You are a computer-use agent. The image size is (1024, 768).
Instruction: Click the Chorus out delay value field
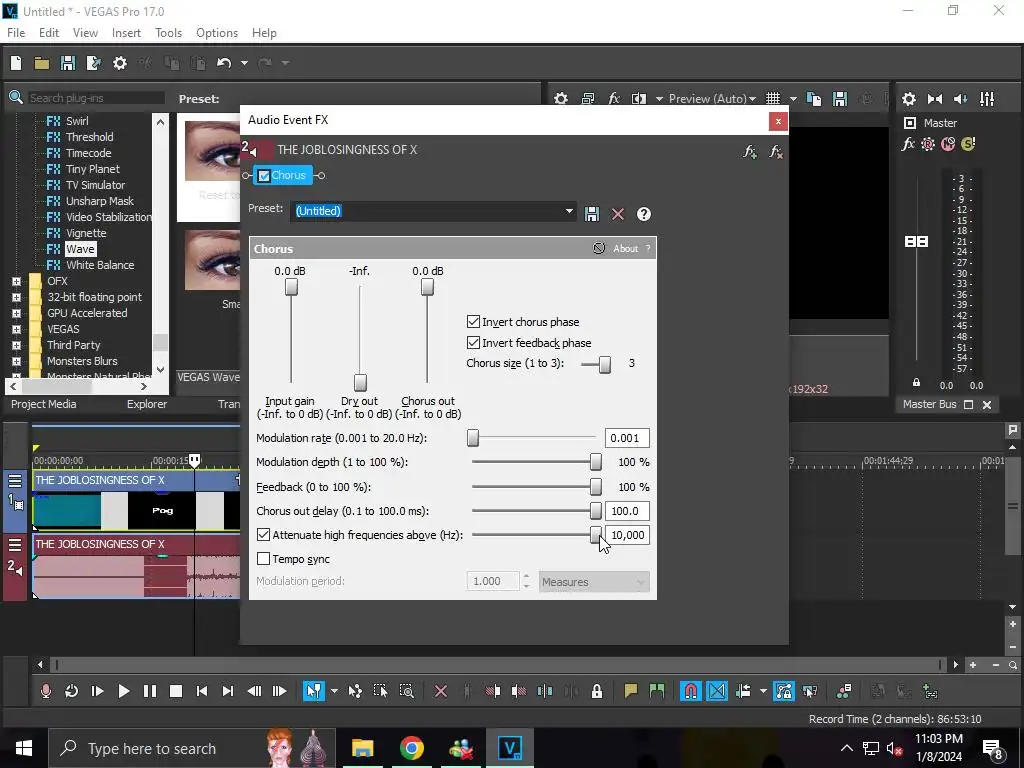(x=627, y=511)
